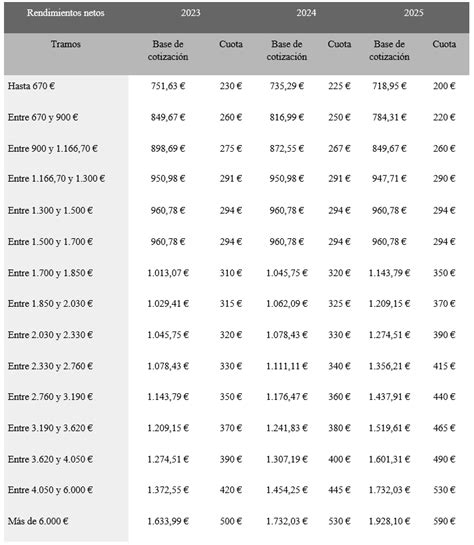Select the 1.143,79 € base in 2025 column
The width and height of the screenshot is (474, 545).
point(389,273)
